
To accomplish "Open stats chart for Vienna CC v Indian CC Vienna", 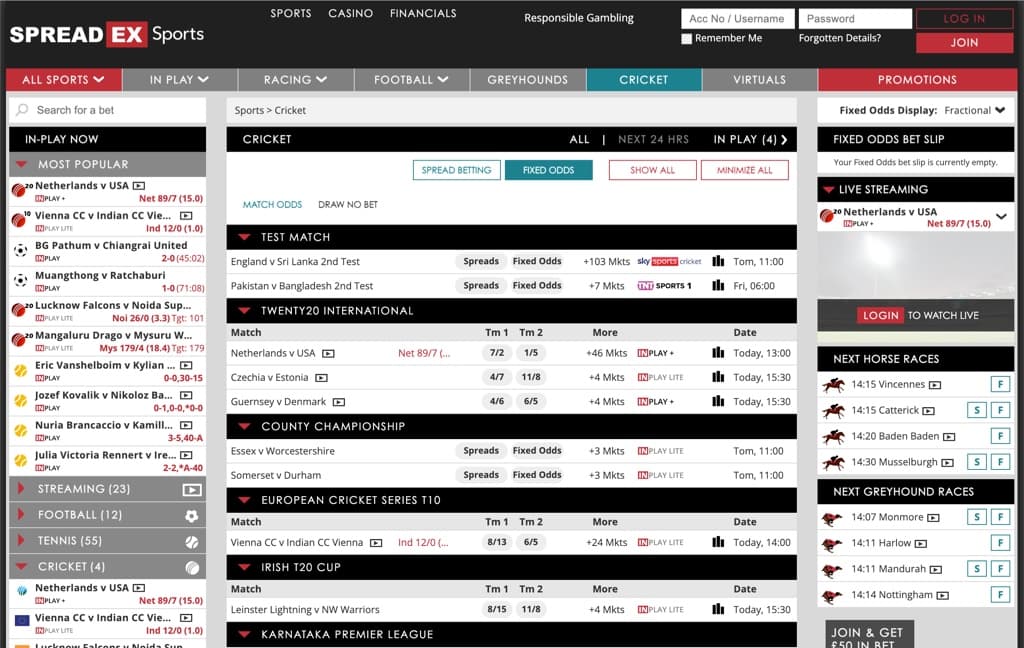I will point(718,542).
